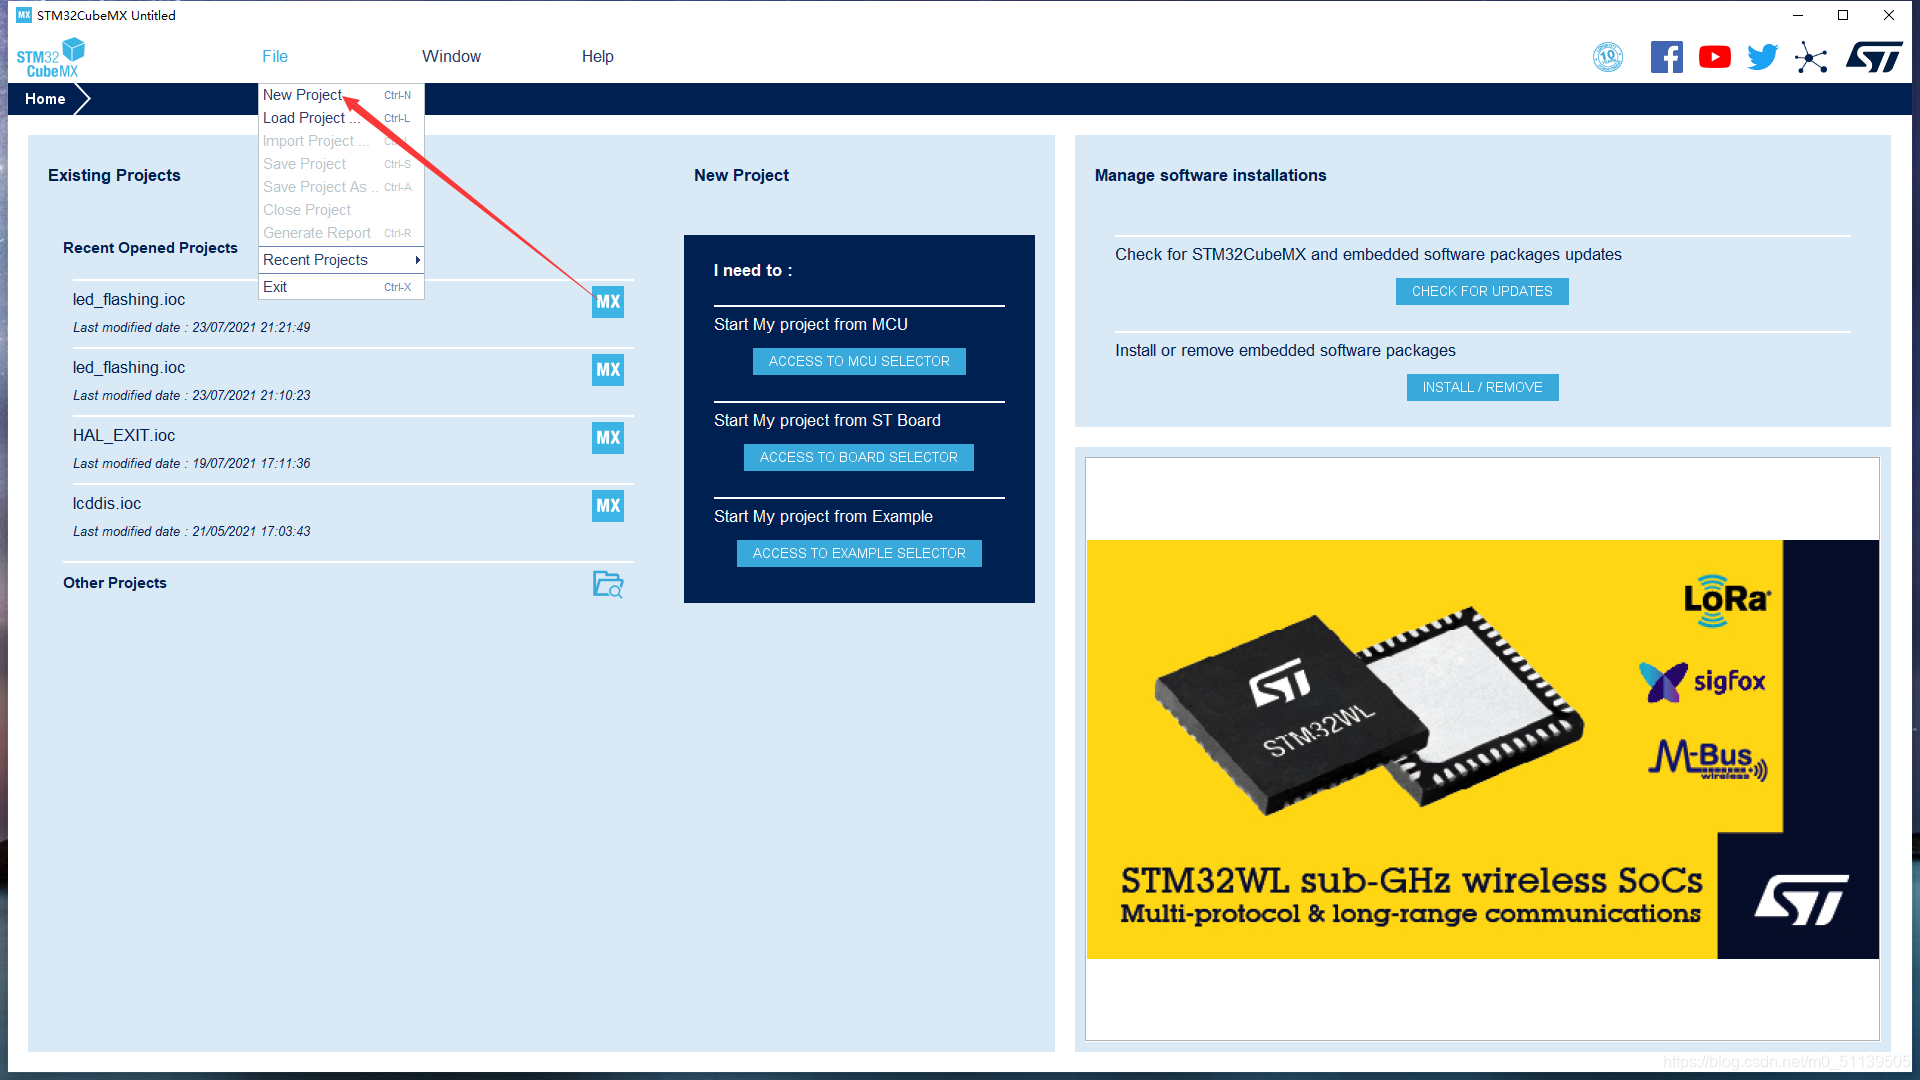Click the 10-year anniversary badge icon

click(1608, 57)
